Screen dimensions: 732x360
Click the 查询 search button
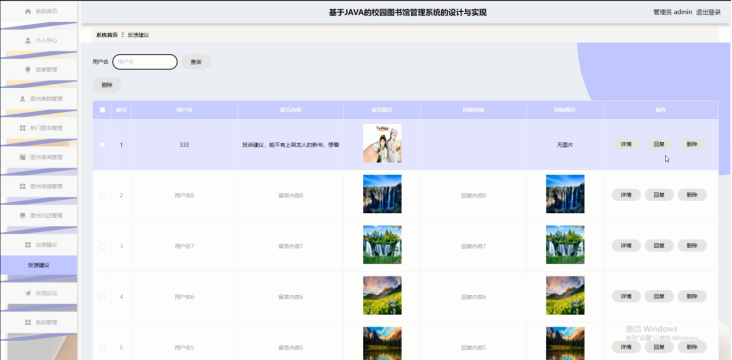coord(196,62)
